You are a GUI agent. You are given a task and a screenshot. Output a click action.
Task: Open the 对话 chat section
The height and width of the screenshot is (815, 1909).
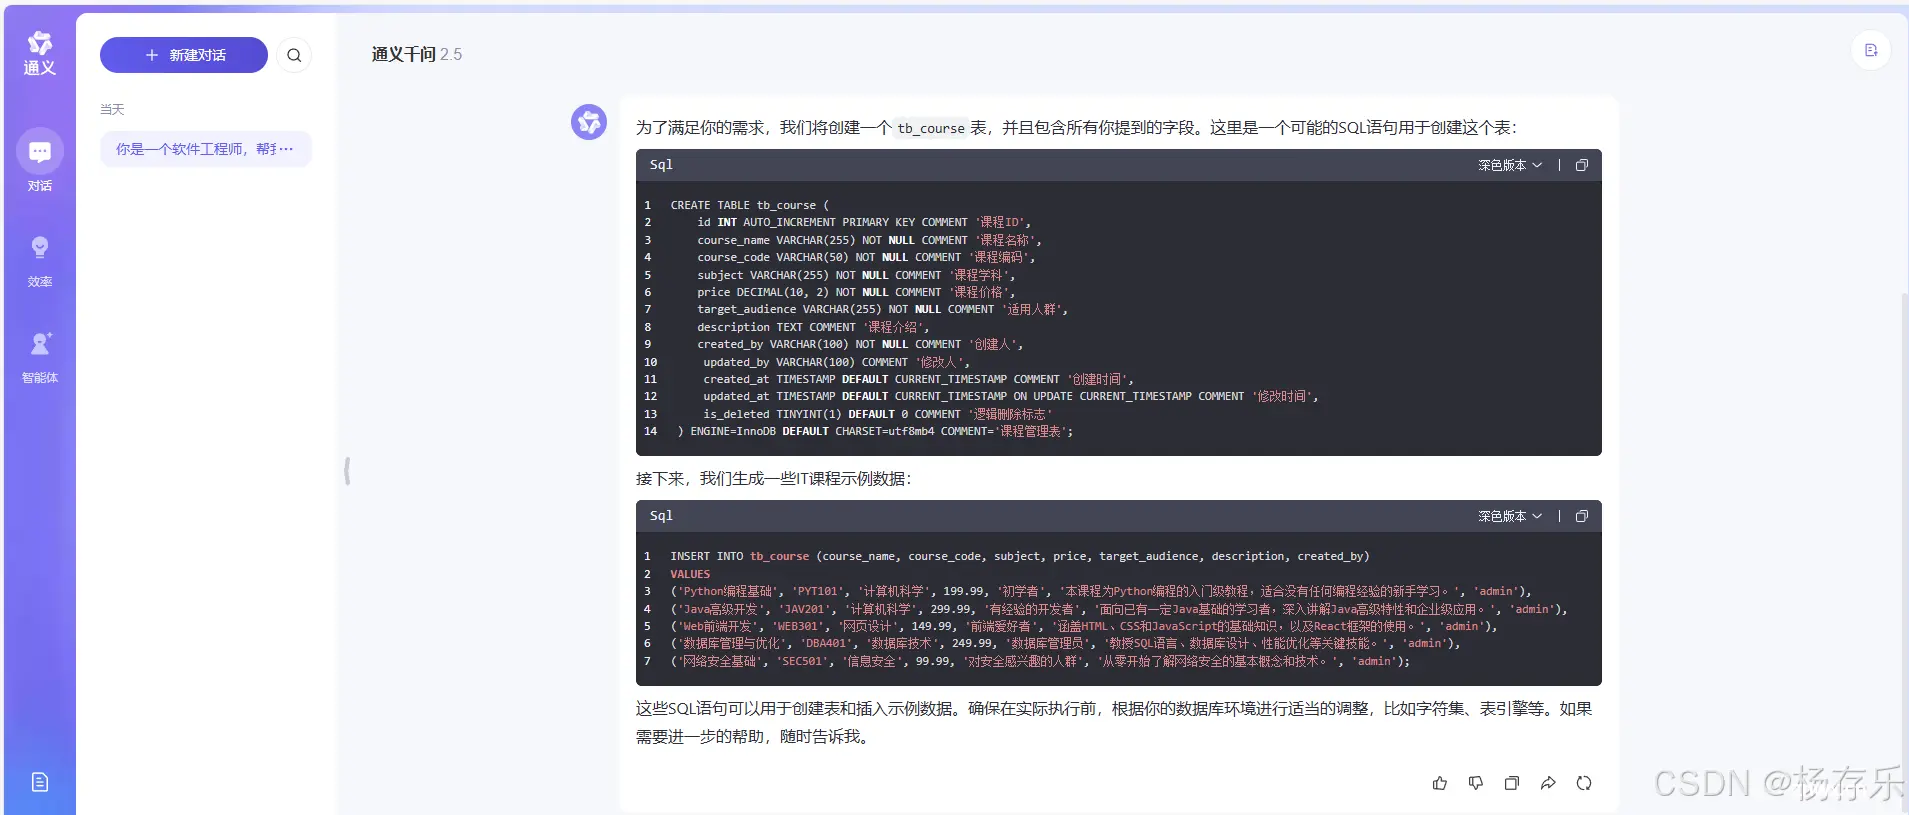40,161
